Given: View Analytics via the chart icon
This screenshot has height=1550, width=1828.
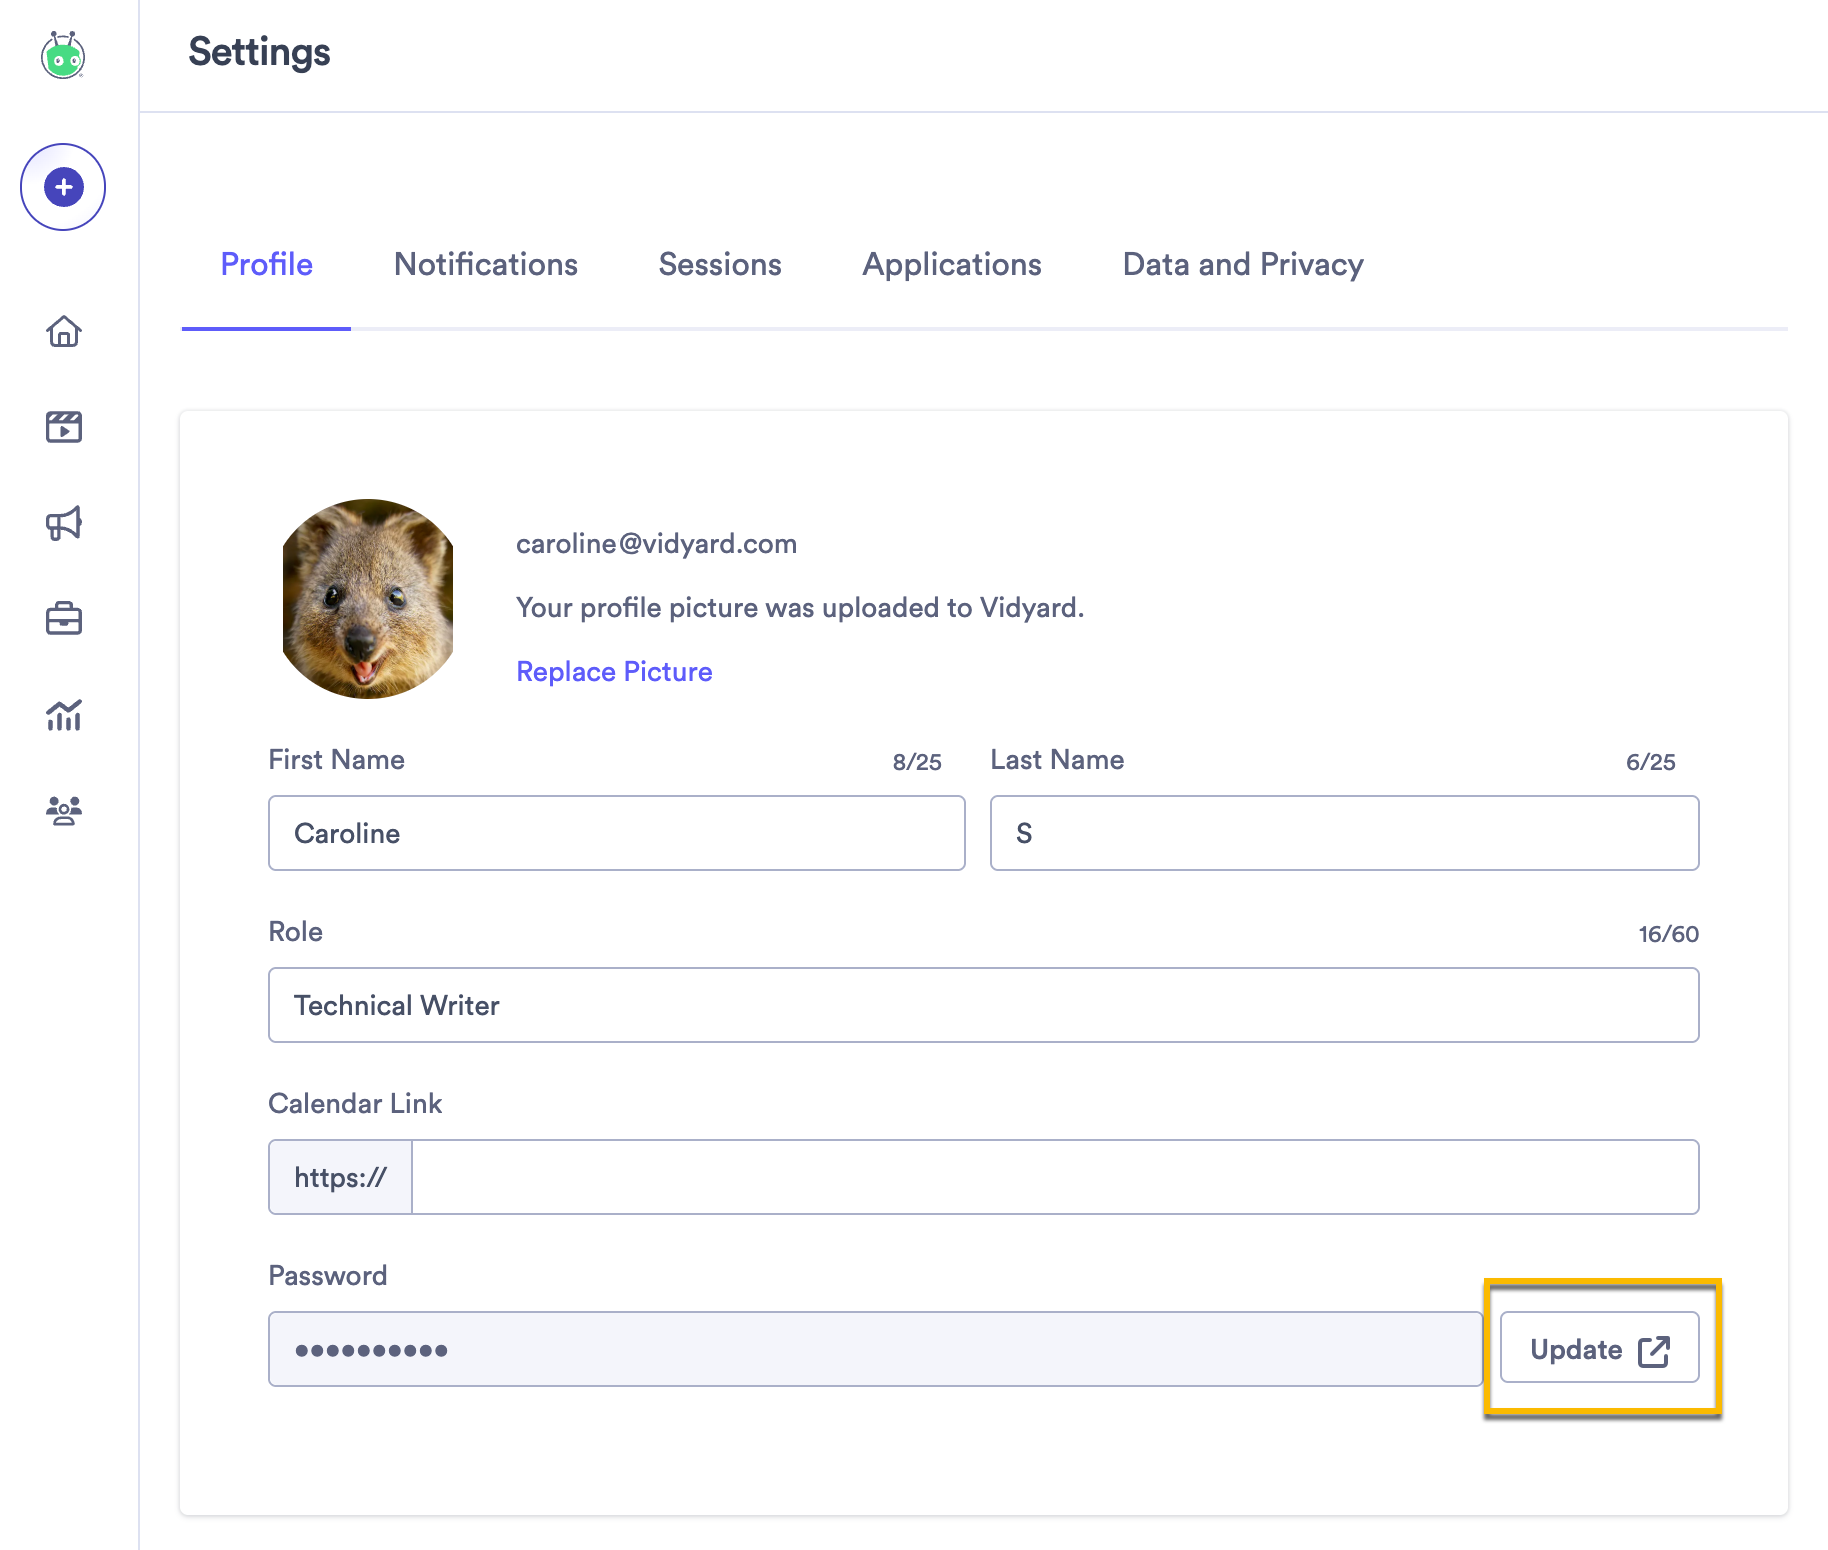Looking at the screenshot, I should coord(62,716).
